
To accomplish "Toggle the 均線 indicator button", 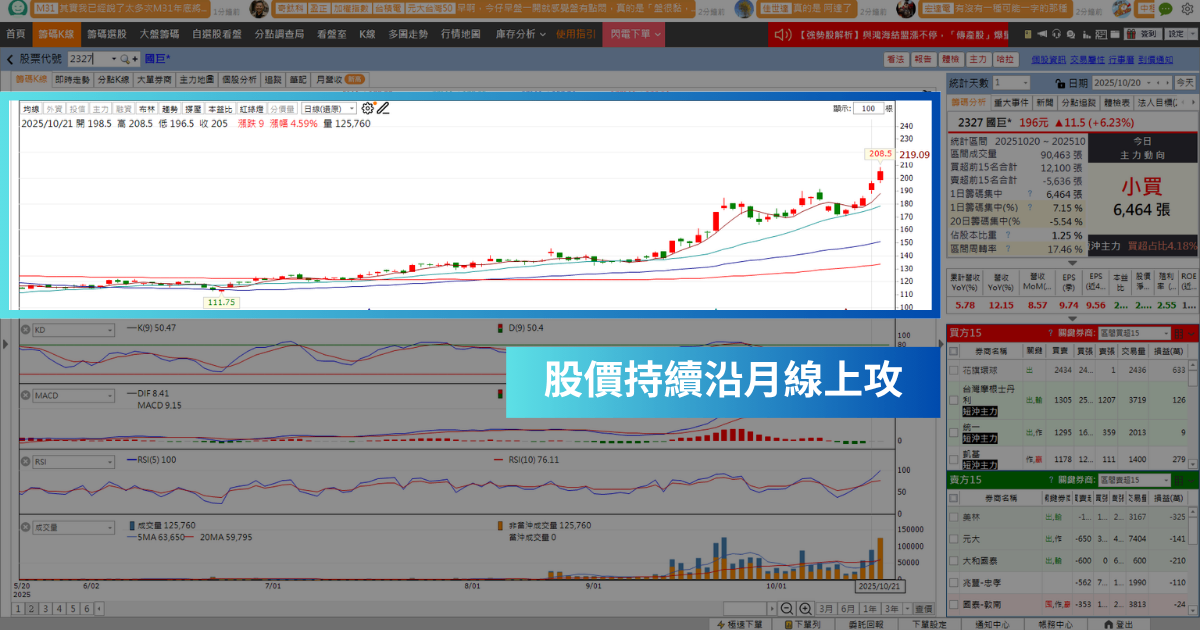I will (31, 108).
